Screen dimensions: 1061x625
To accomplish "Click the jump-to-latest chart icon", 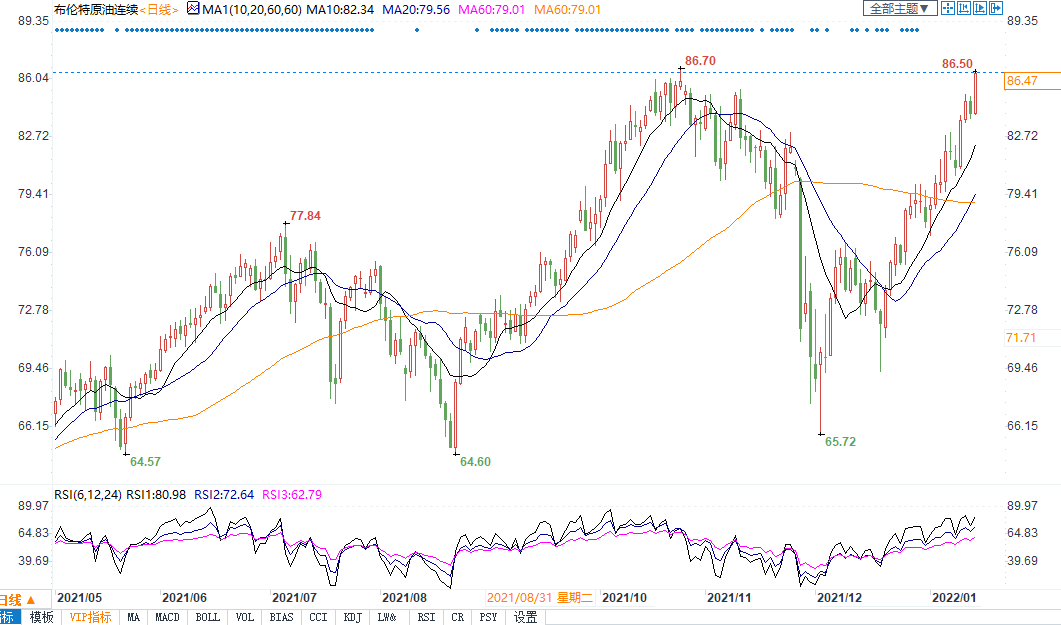I will pyautogui.click(x=980, y=8).
